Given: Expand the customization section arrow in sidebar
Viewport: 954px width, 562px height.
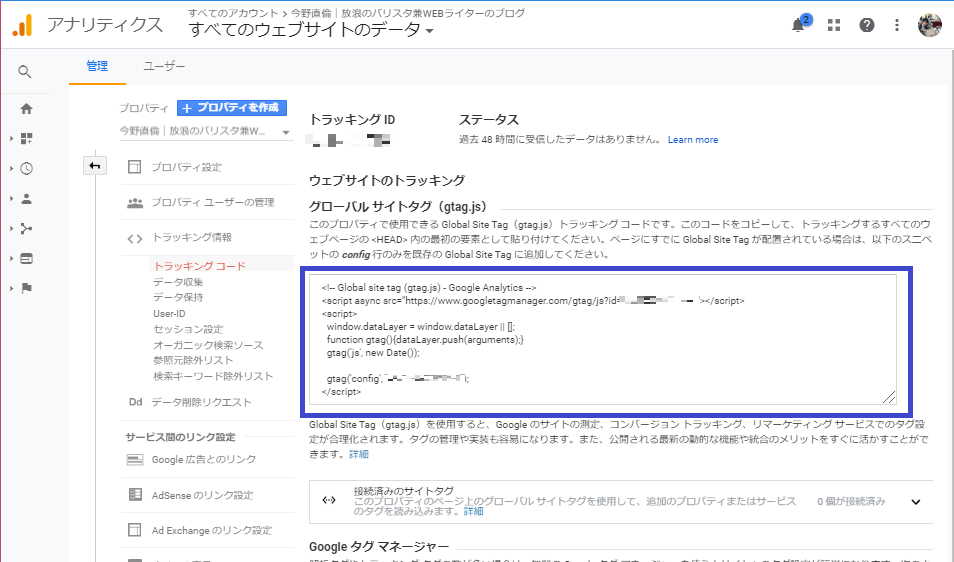Looking at the screenshot, I should pyautogui.click(x=11, y=139).
